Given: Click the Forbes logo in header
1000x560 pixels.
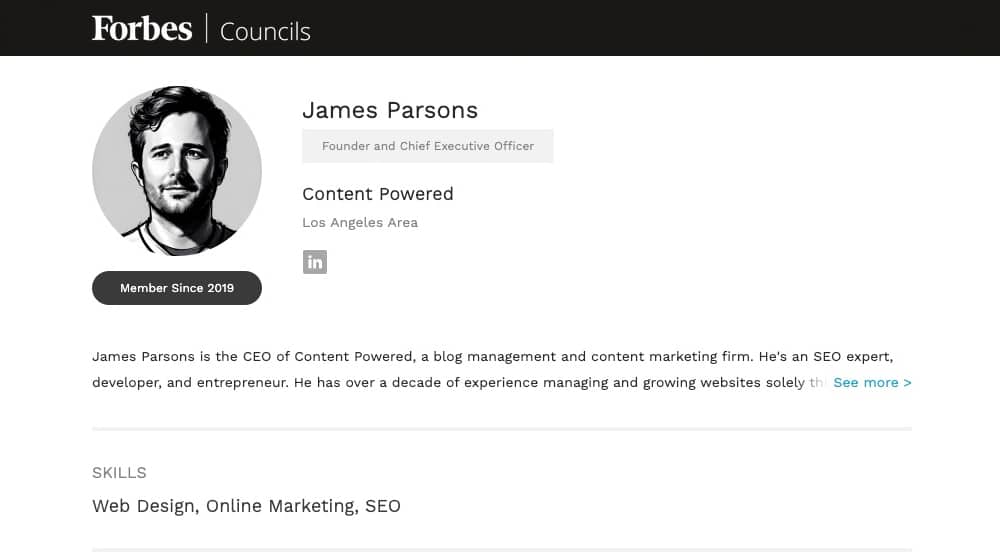Looking at the screenshot, I should coord(142,29).
